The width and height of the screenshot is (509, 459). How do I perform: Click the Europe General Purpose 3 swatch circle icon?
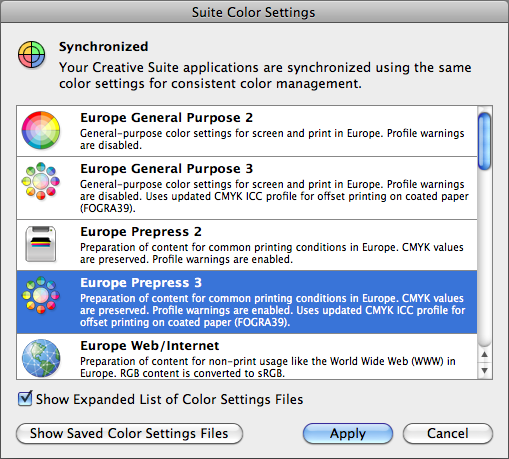point(41,181)
